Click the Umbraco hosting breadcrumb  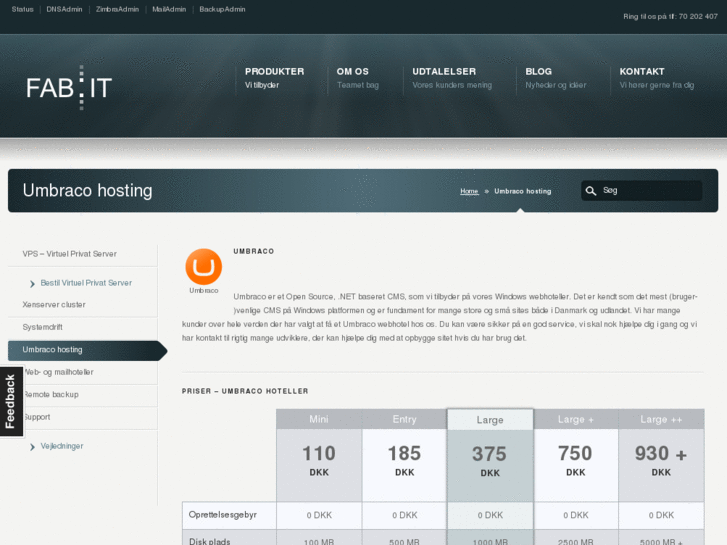click(523, 191)
